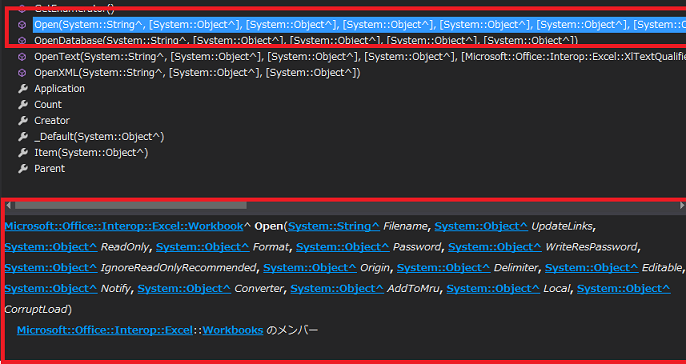Image resolution: width=686 pixels, height=364 pixels.
Task: Open the Microsoft::Office::Interop::Excel::Workbook return type link
Action: (124, 226)
